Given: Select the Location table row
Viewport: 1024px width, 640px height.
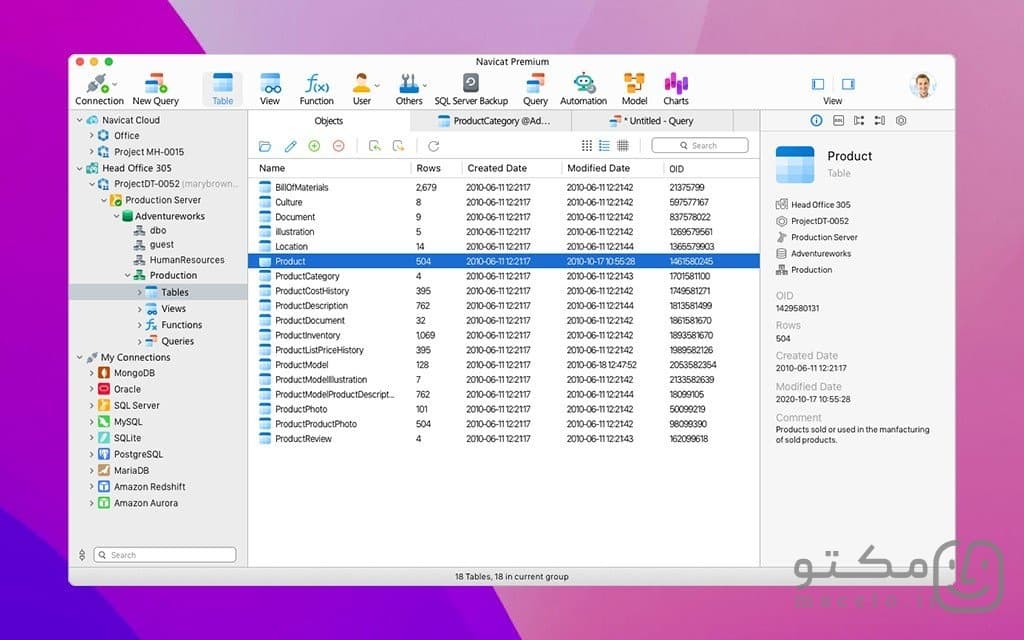Looking at the screenshot, I should coord(504,246).
